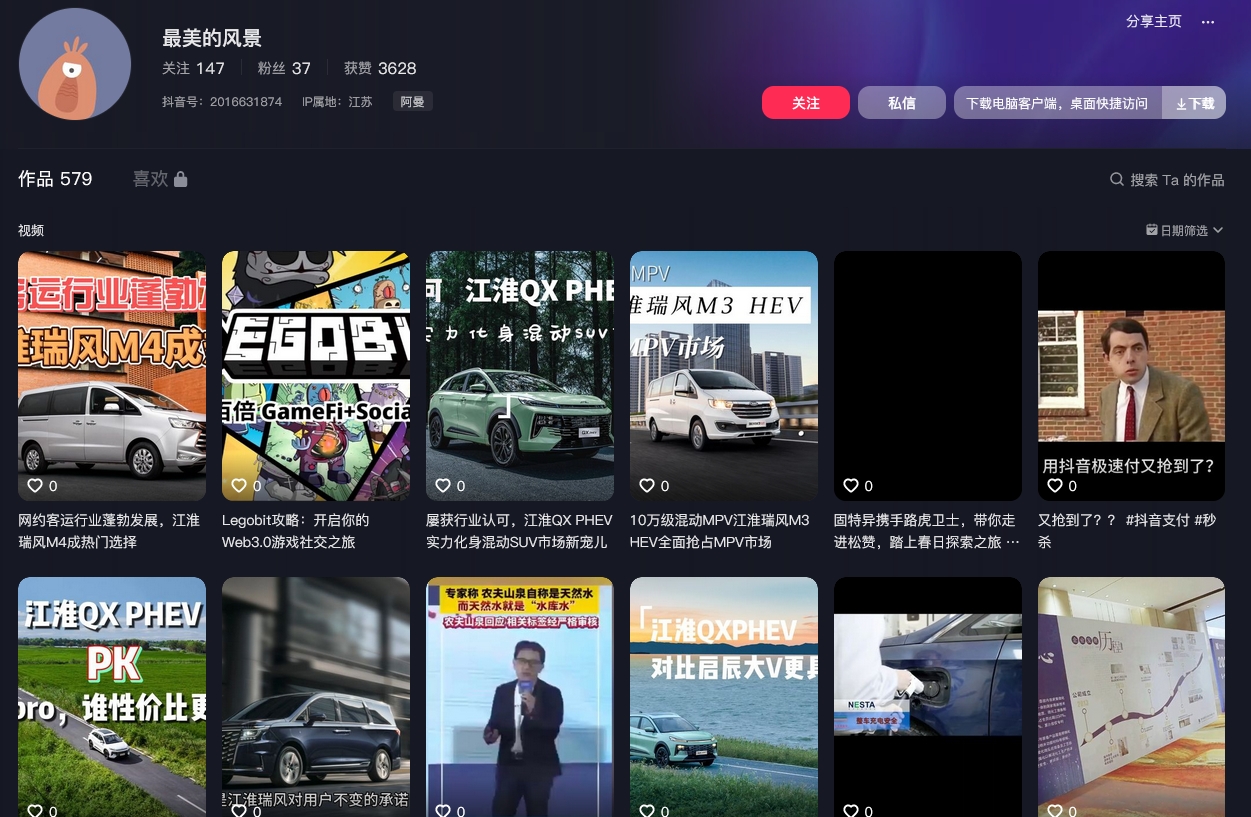Open the 瑞风M3 HEV white van thumbnail

click(x=724, y=376)
